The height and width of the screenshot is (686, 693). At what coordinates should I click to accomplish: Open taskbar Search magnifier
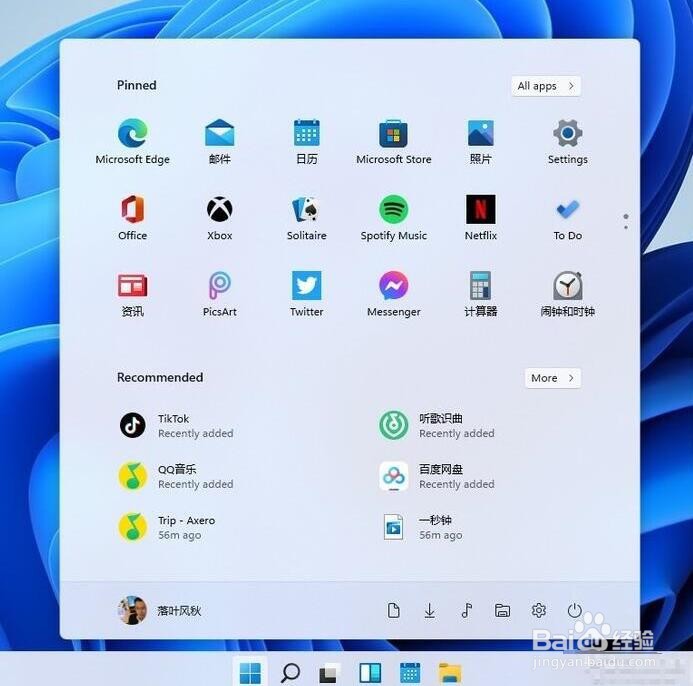click(290, 674)
